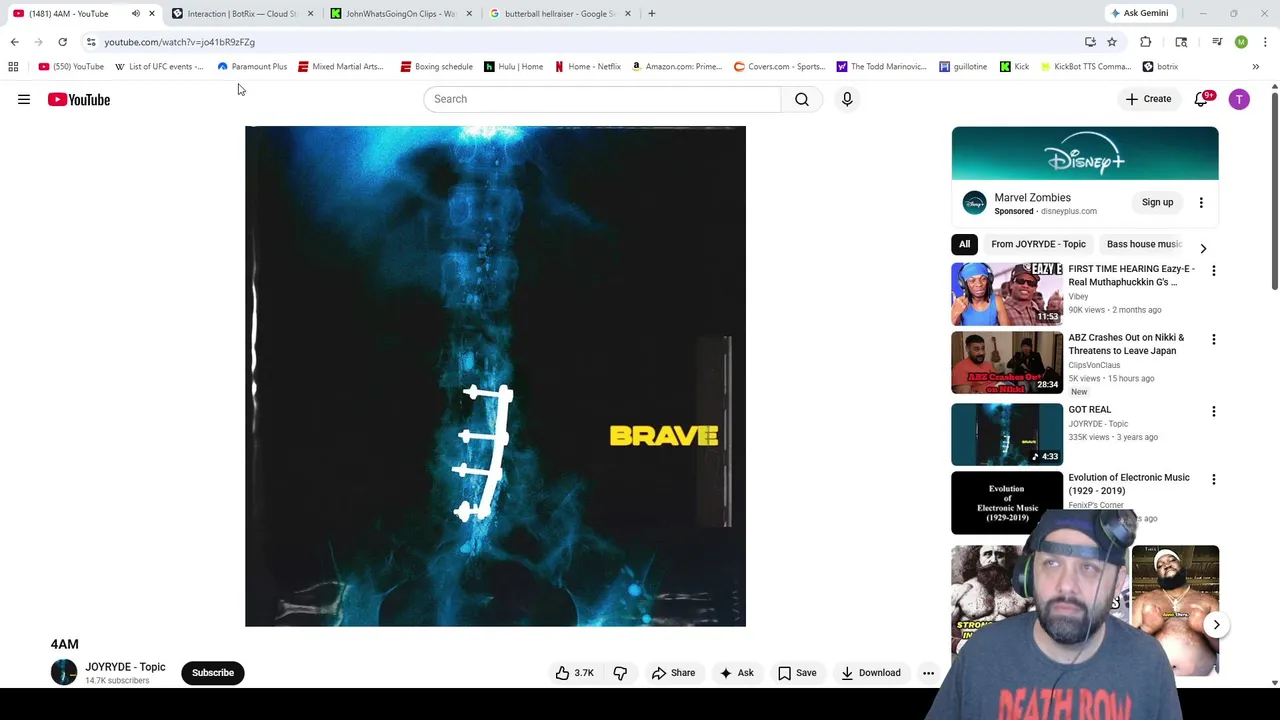
Task: Open options for the Marvel Zombies ad
Action: tap(1201, 203)
